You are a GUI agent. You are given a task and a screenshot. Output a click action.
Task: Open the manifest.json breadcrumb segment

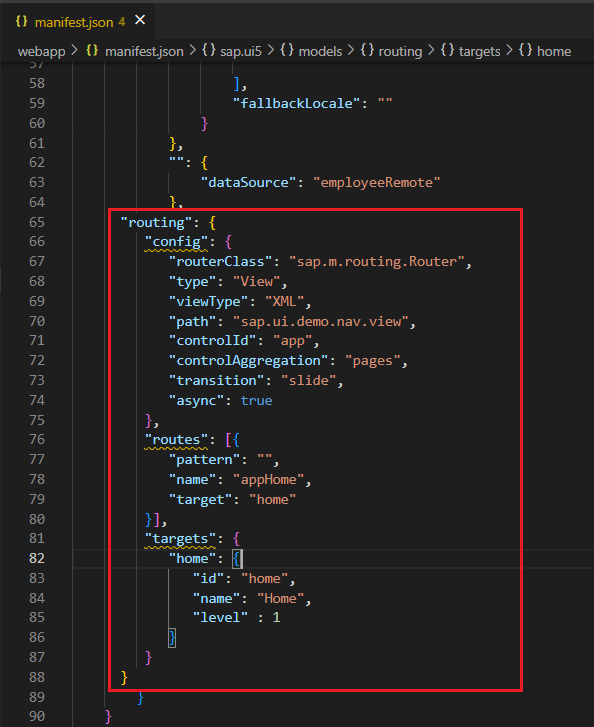(144, 51)
